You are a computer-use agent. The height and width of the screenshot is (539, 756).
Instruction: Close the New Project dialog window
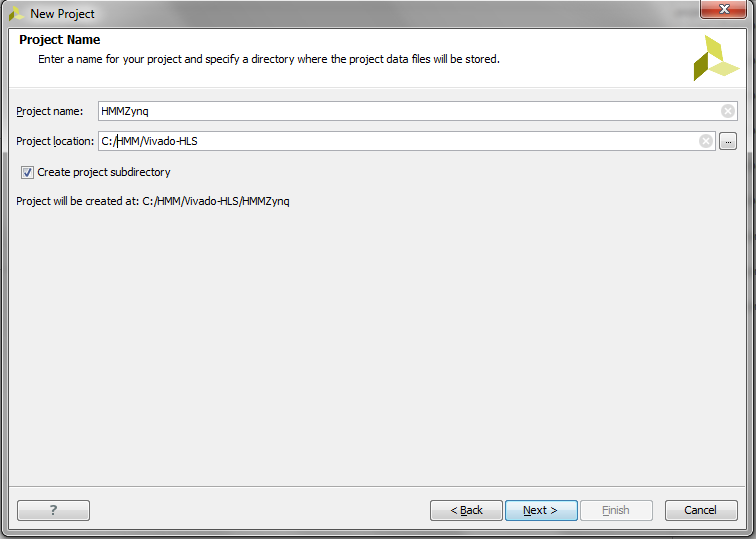click(x=723, y=9)
